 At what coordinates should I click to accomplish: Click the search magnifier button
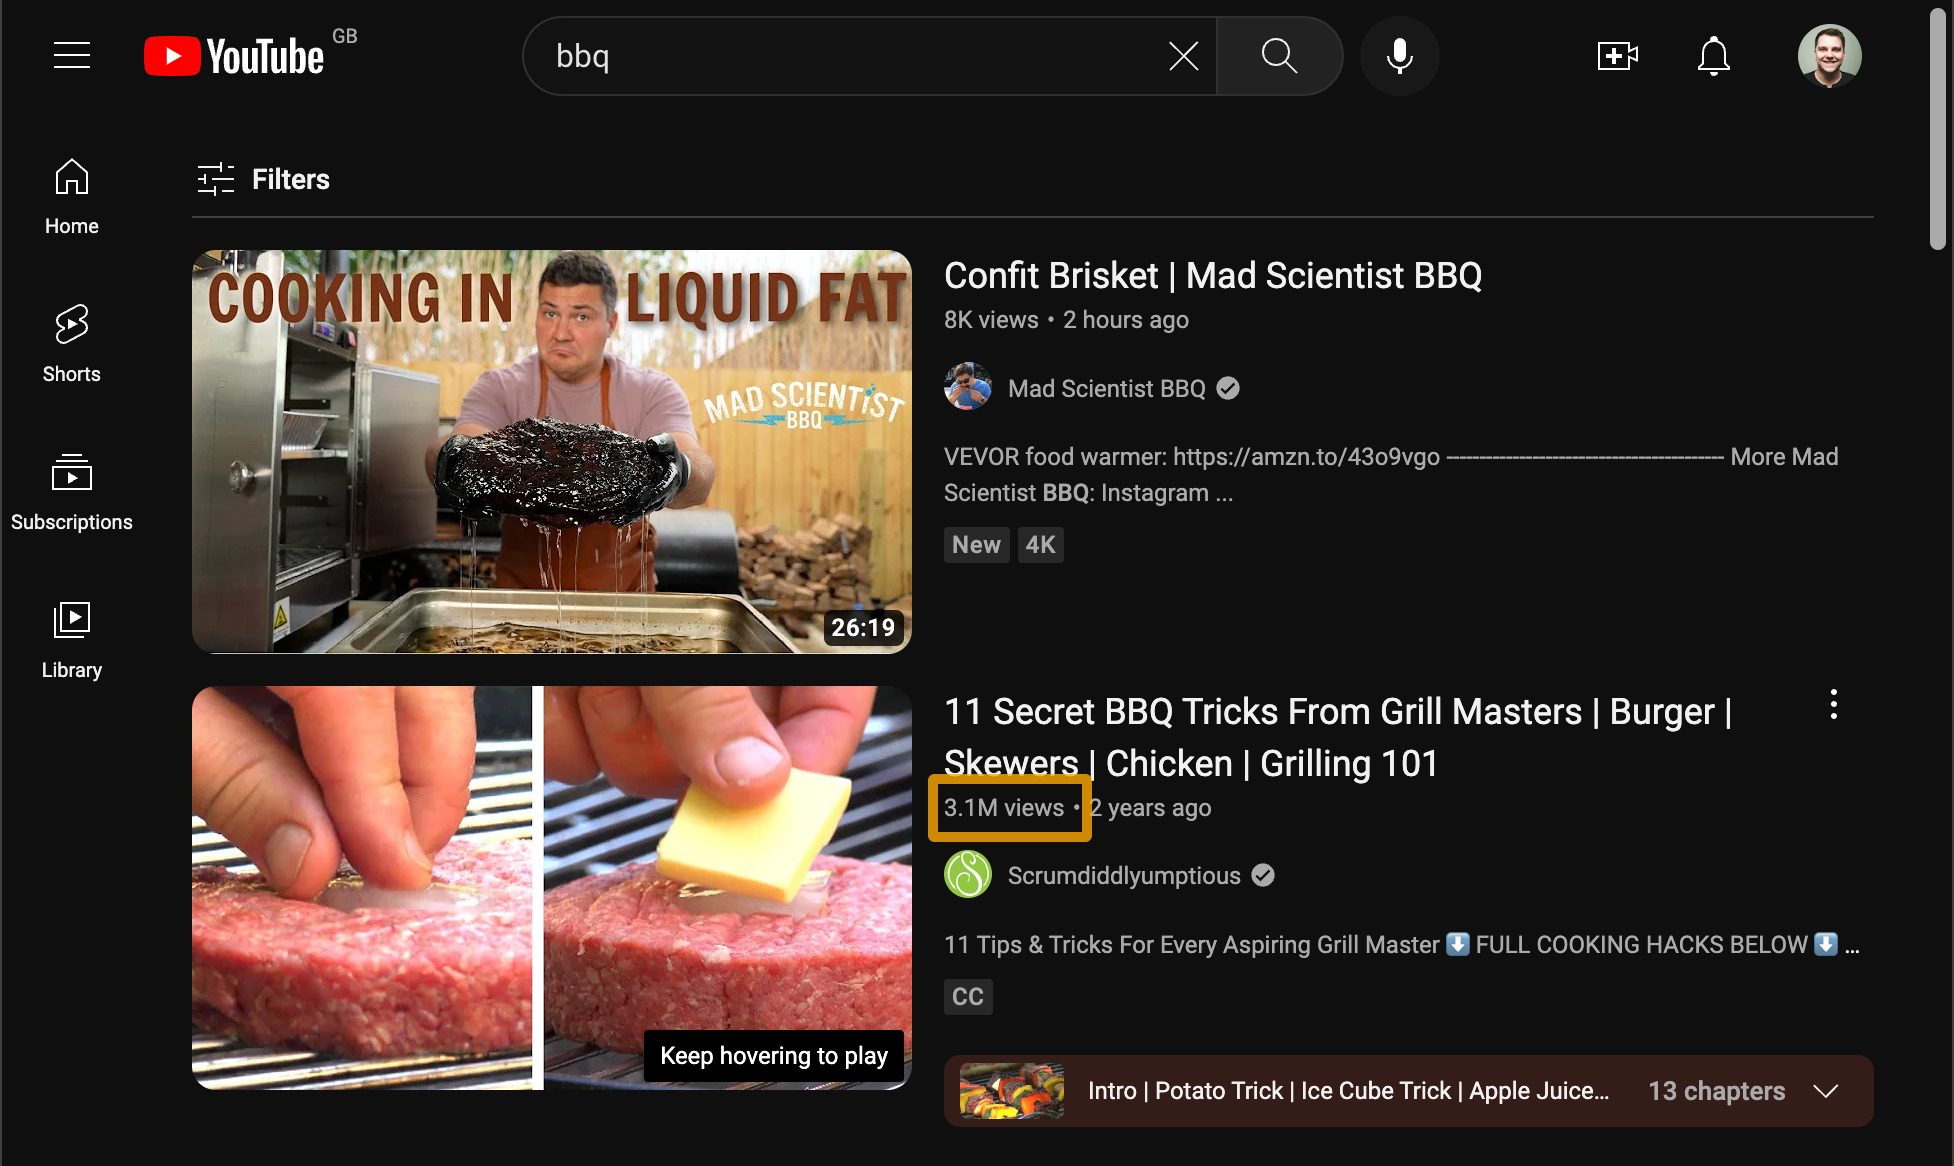click(1277, 56)
